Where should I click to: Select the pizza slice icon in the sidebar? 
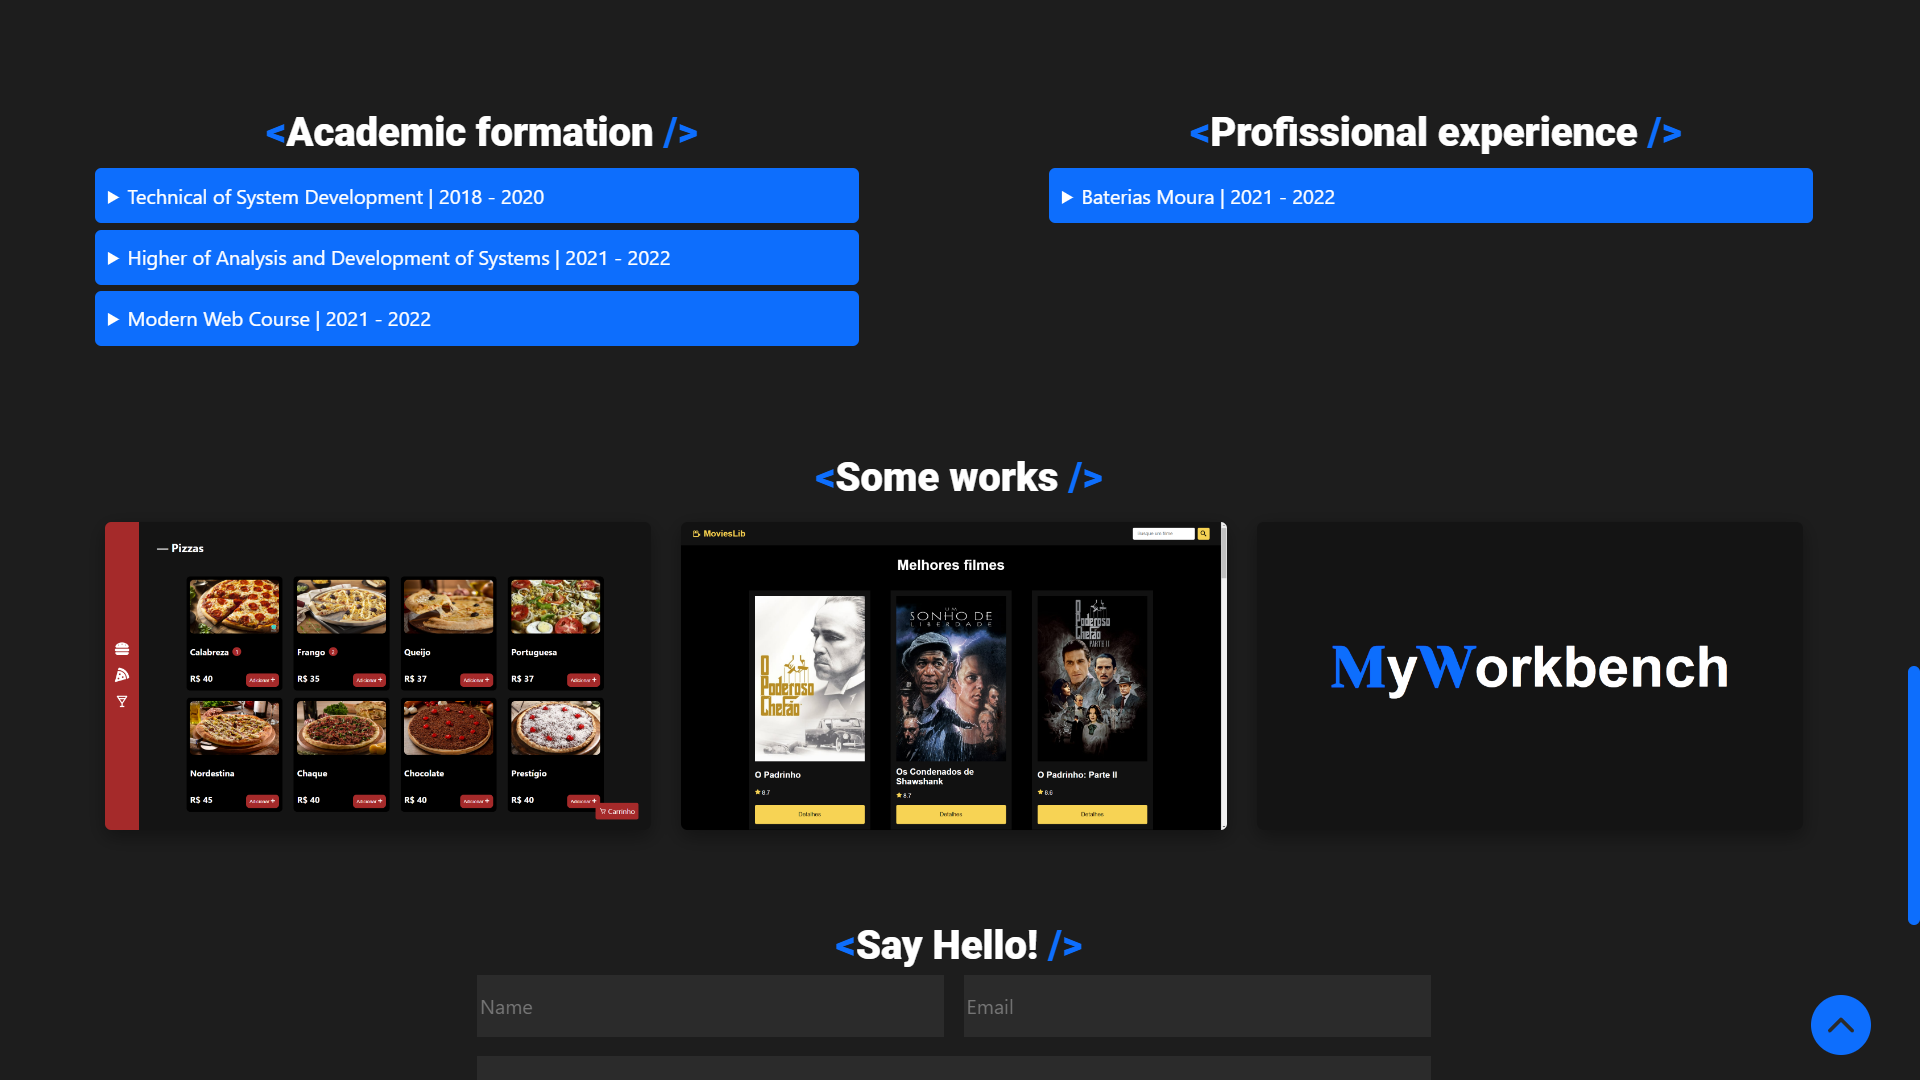[x=122, y=674]
